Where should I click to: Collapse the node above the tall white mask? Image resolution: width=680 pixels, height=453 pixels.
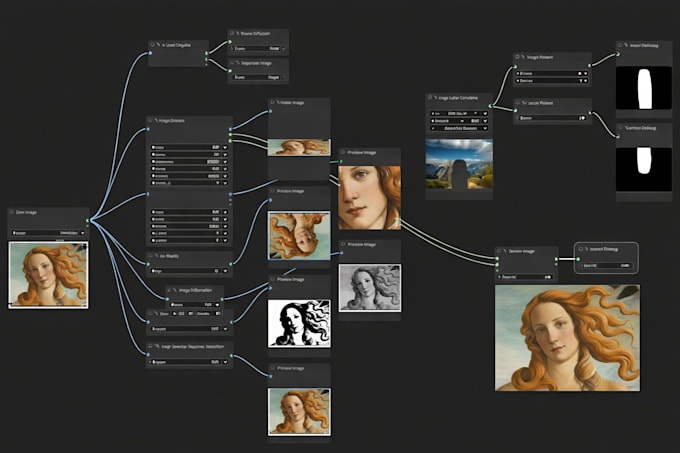(620, 45)
